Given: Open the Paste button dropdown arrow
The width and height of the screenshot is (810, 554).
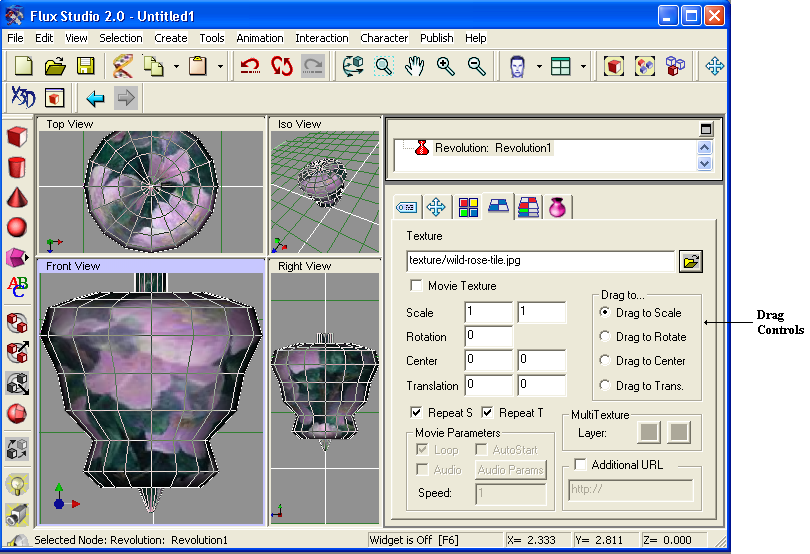Looking at the screenshot, I should tap(220, 66).
